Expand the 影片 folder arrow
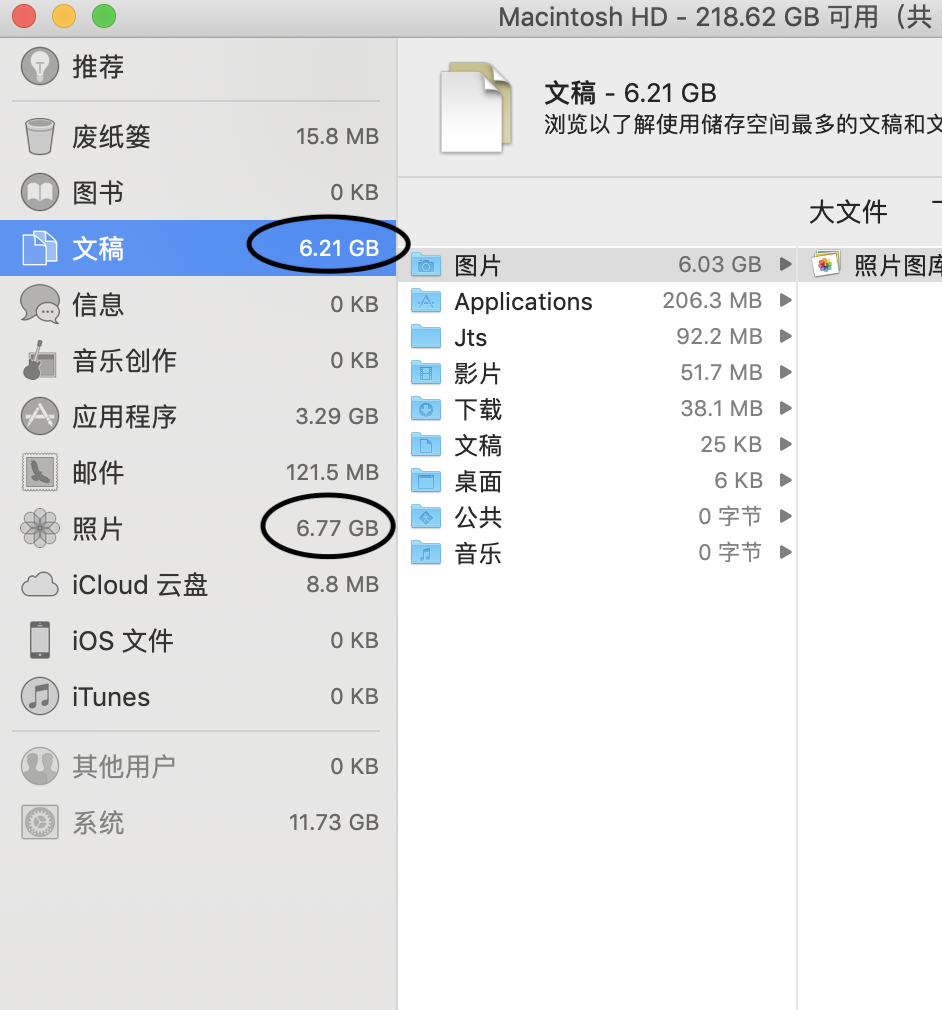The image size is (942, 1010). coord(785,373)
